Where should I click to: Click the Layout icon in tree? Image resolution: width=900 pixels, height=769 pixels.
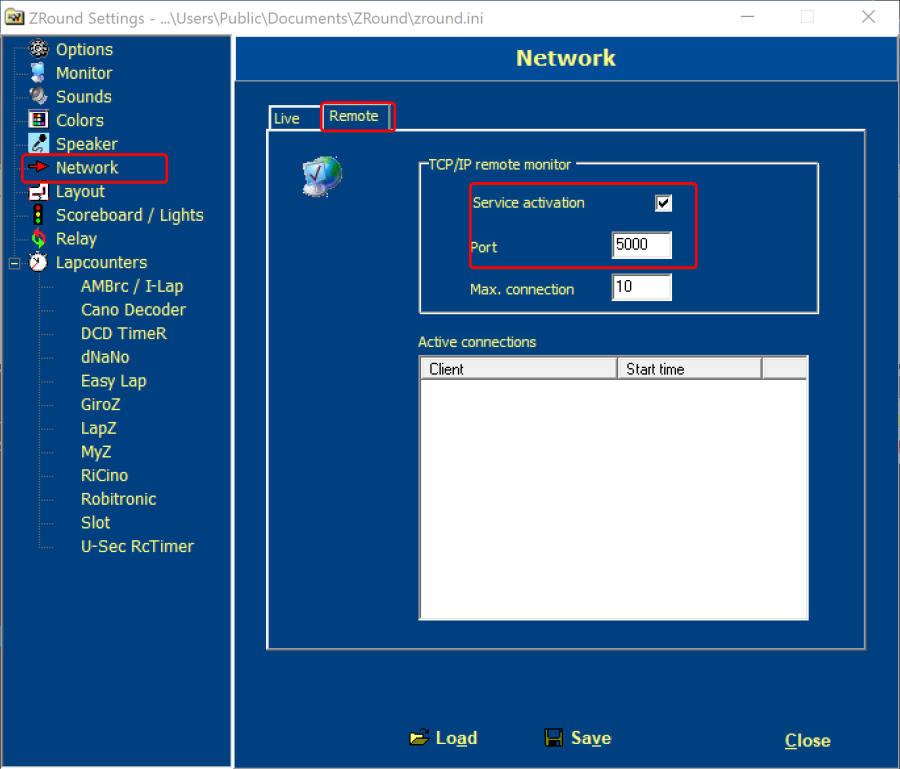[38, 191]
